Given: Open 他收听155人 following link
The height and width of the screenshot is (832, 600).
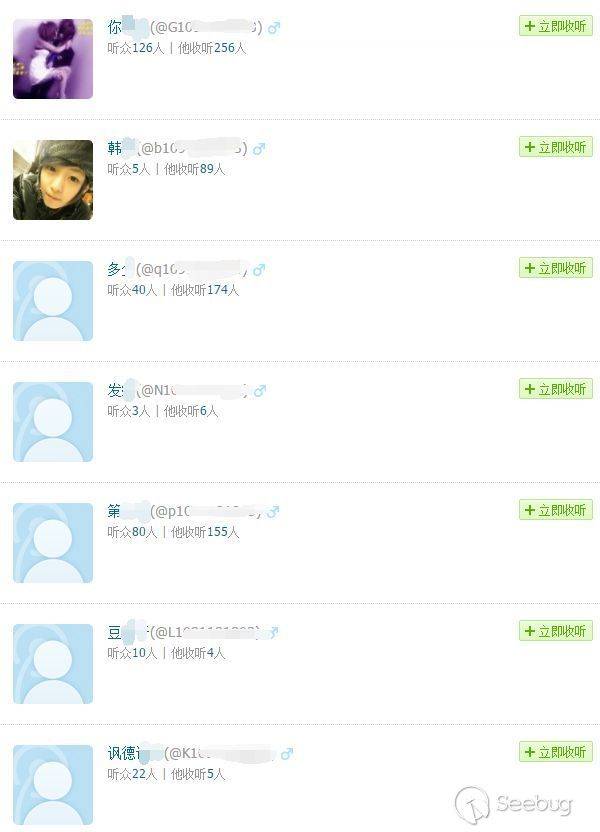Looking at the screenshot, I should [205, 532].
